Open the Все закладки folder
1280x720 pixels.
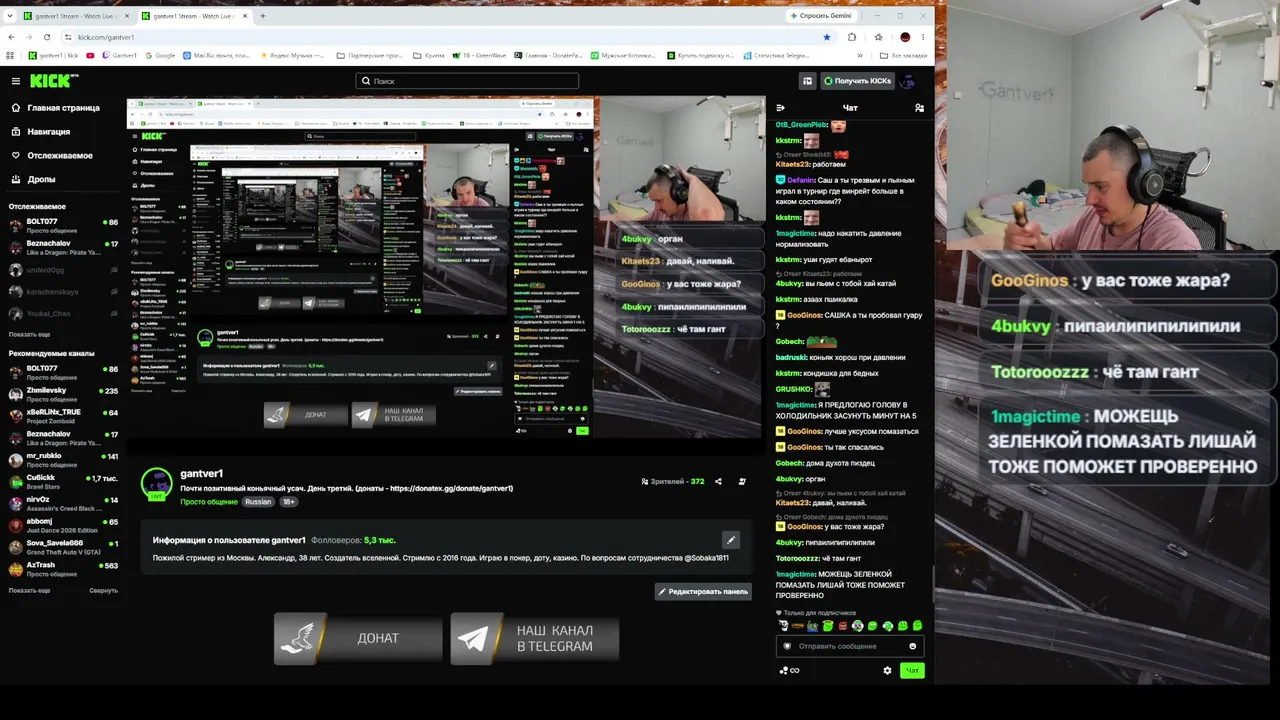(902, 56)
